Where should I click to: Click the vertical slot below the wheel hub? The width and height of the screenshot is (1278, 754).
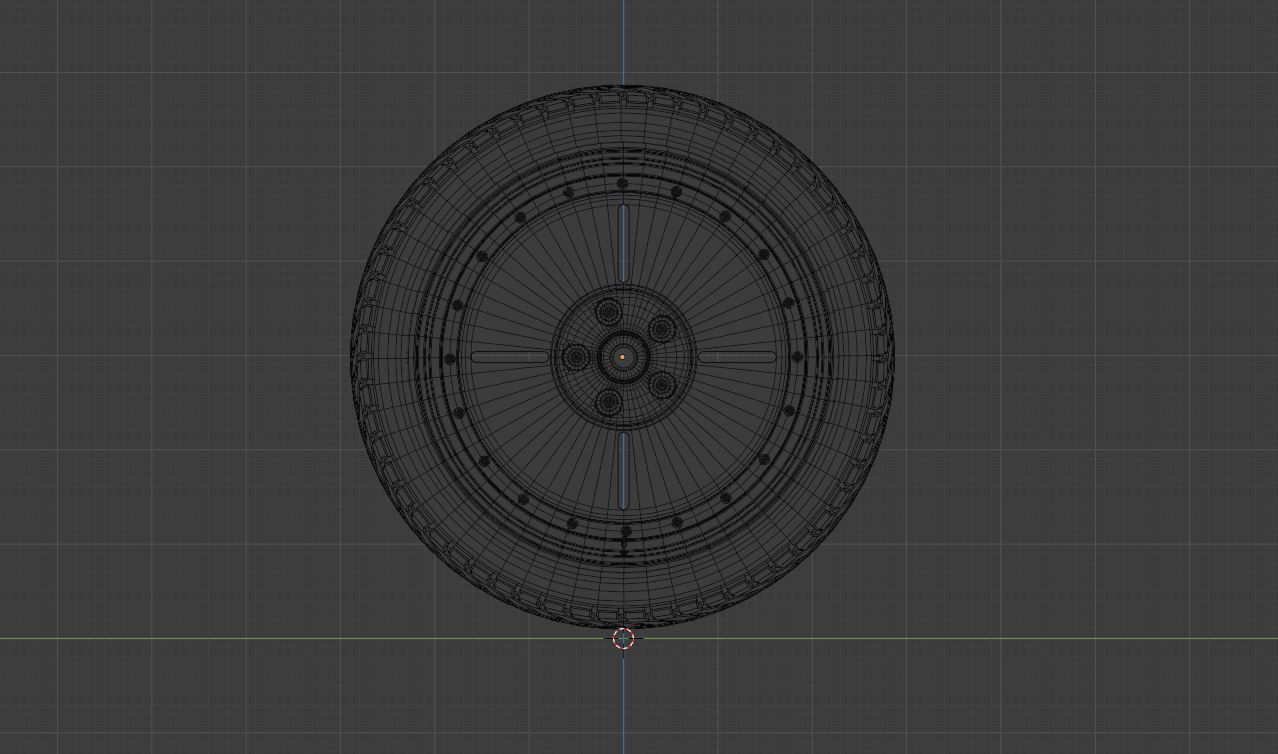click(x=624, y=471)
